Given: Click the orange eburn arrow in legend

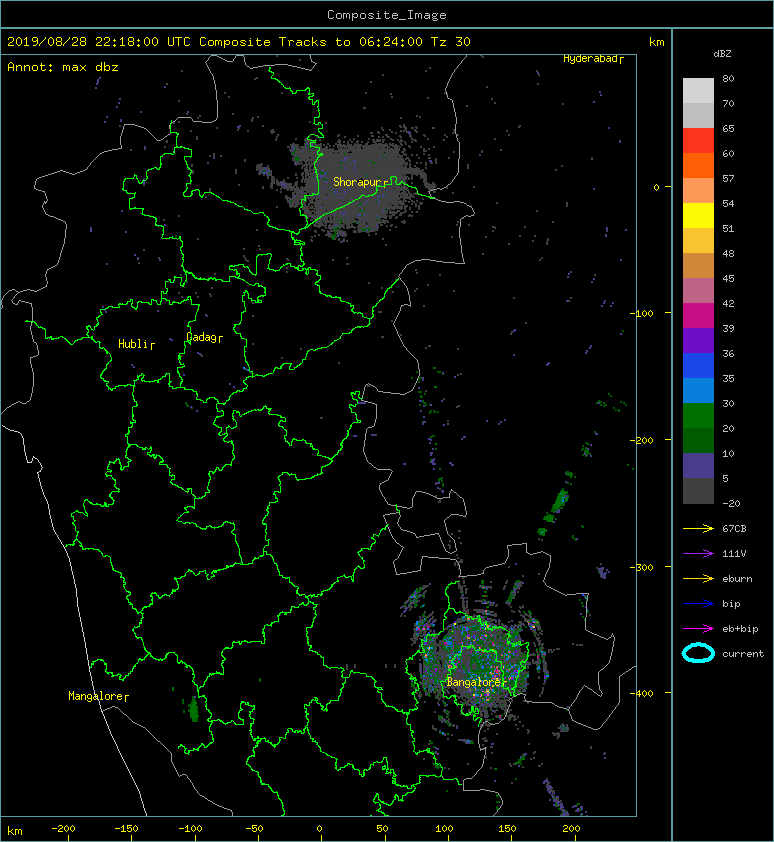Looking at the screenshot, I should pyautogui.click(x=698, y=579).
